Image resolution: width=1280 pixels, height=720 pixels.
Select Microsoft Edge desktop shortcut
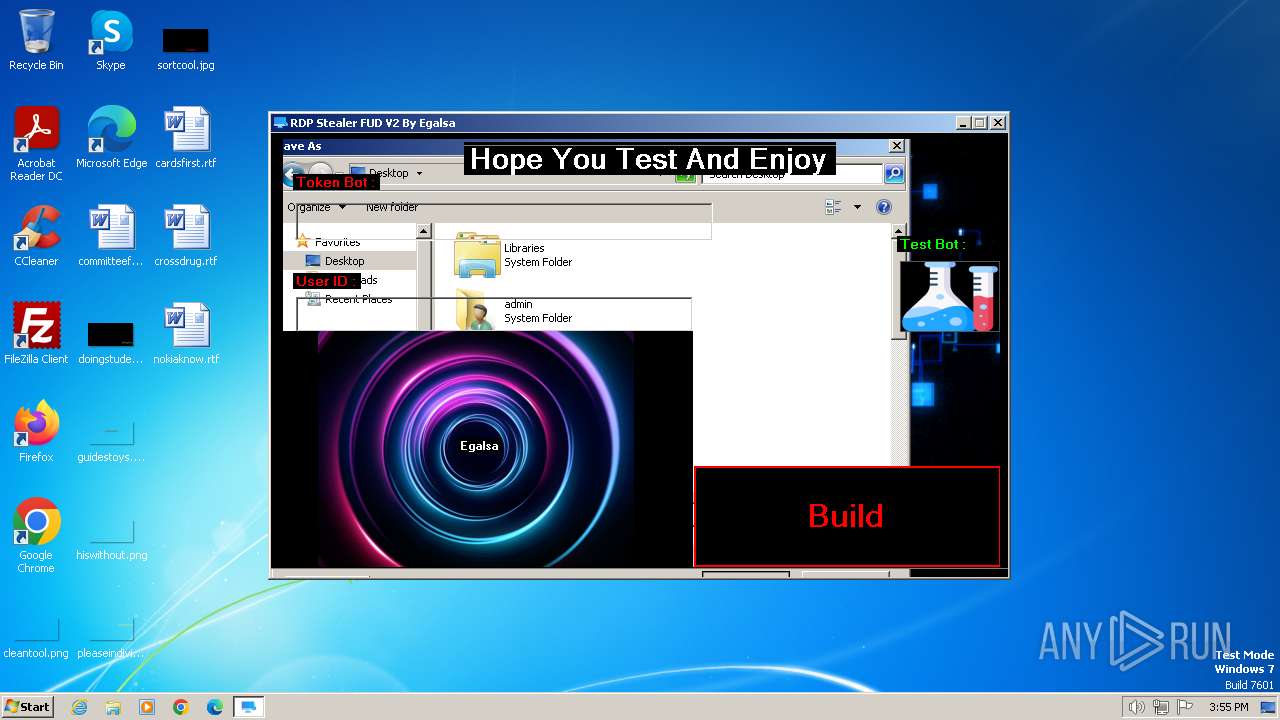pyautogui.click(x=111, y=138)
